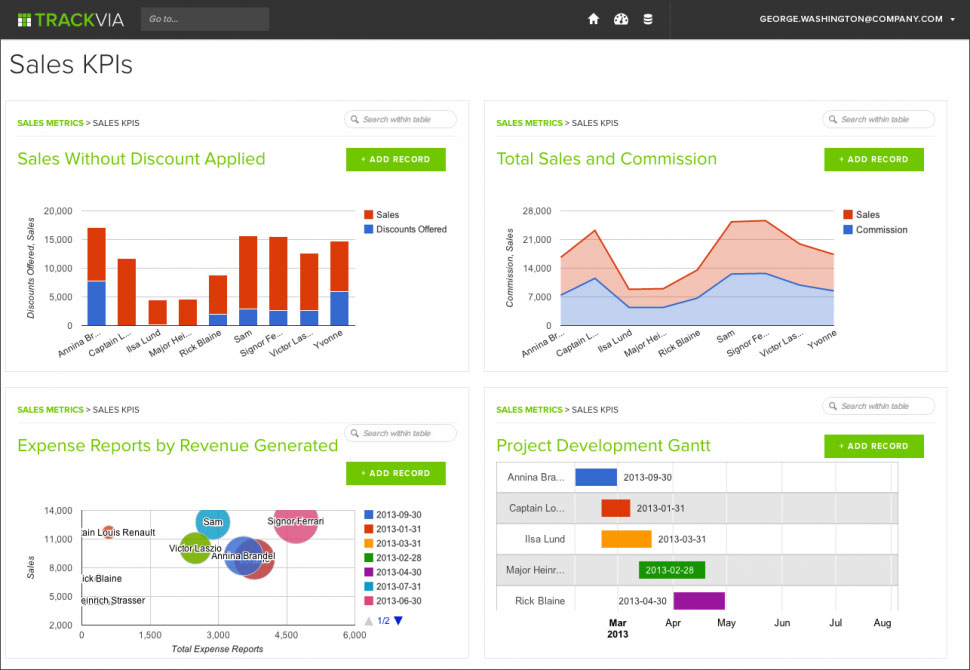Focus search box in the Total Sales panel
This screenshot has width=970, height=670.
click(x=879, y=120)
